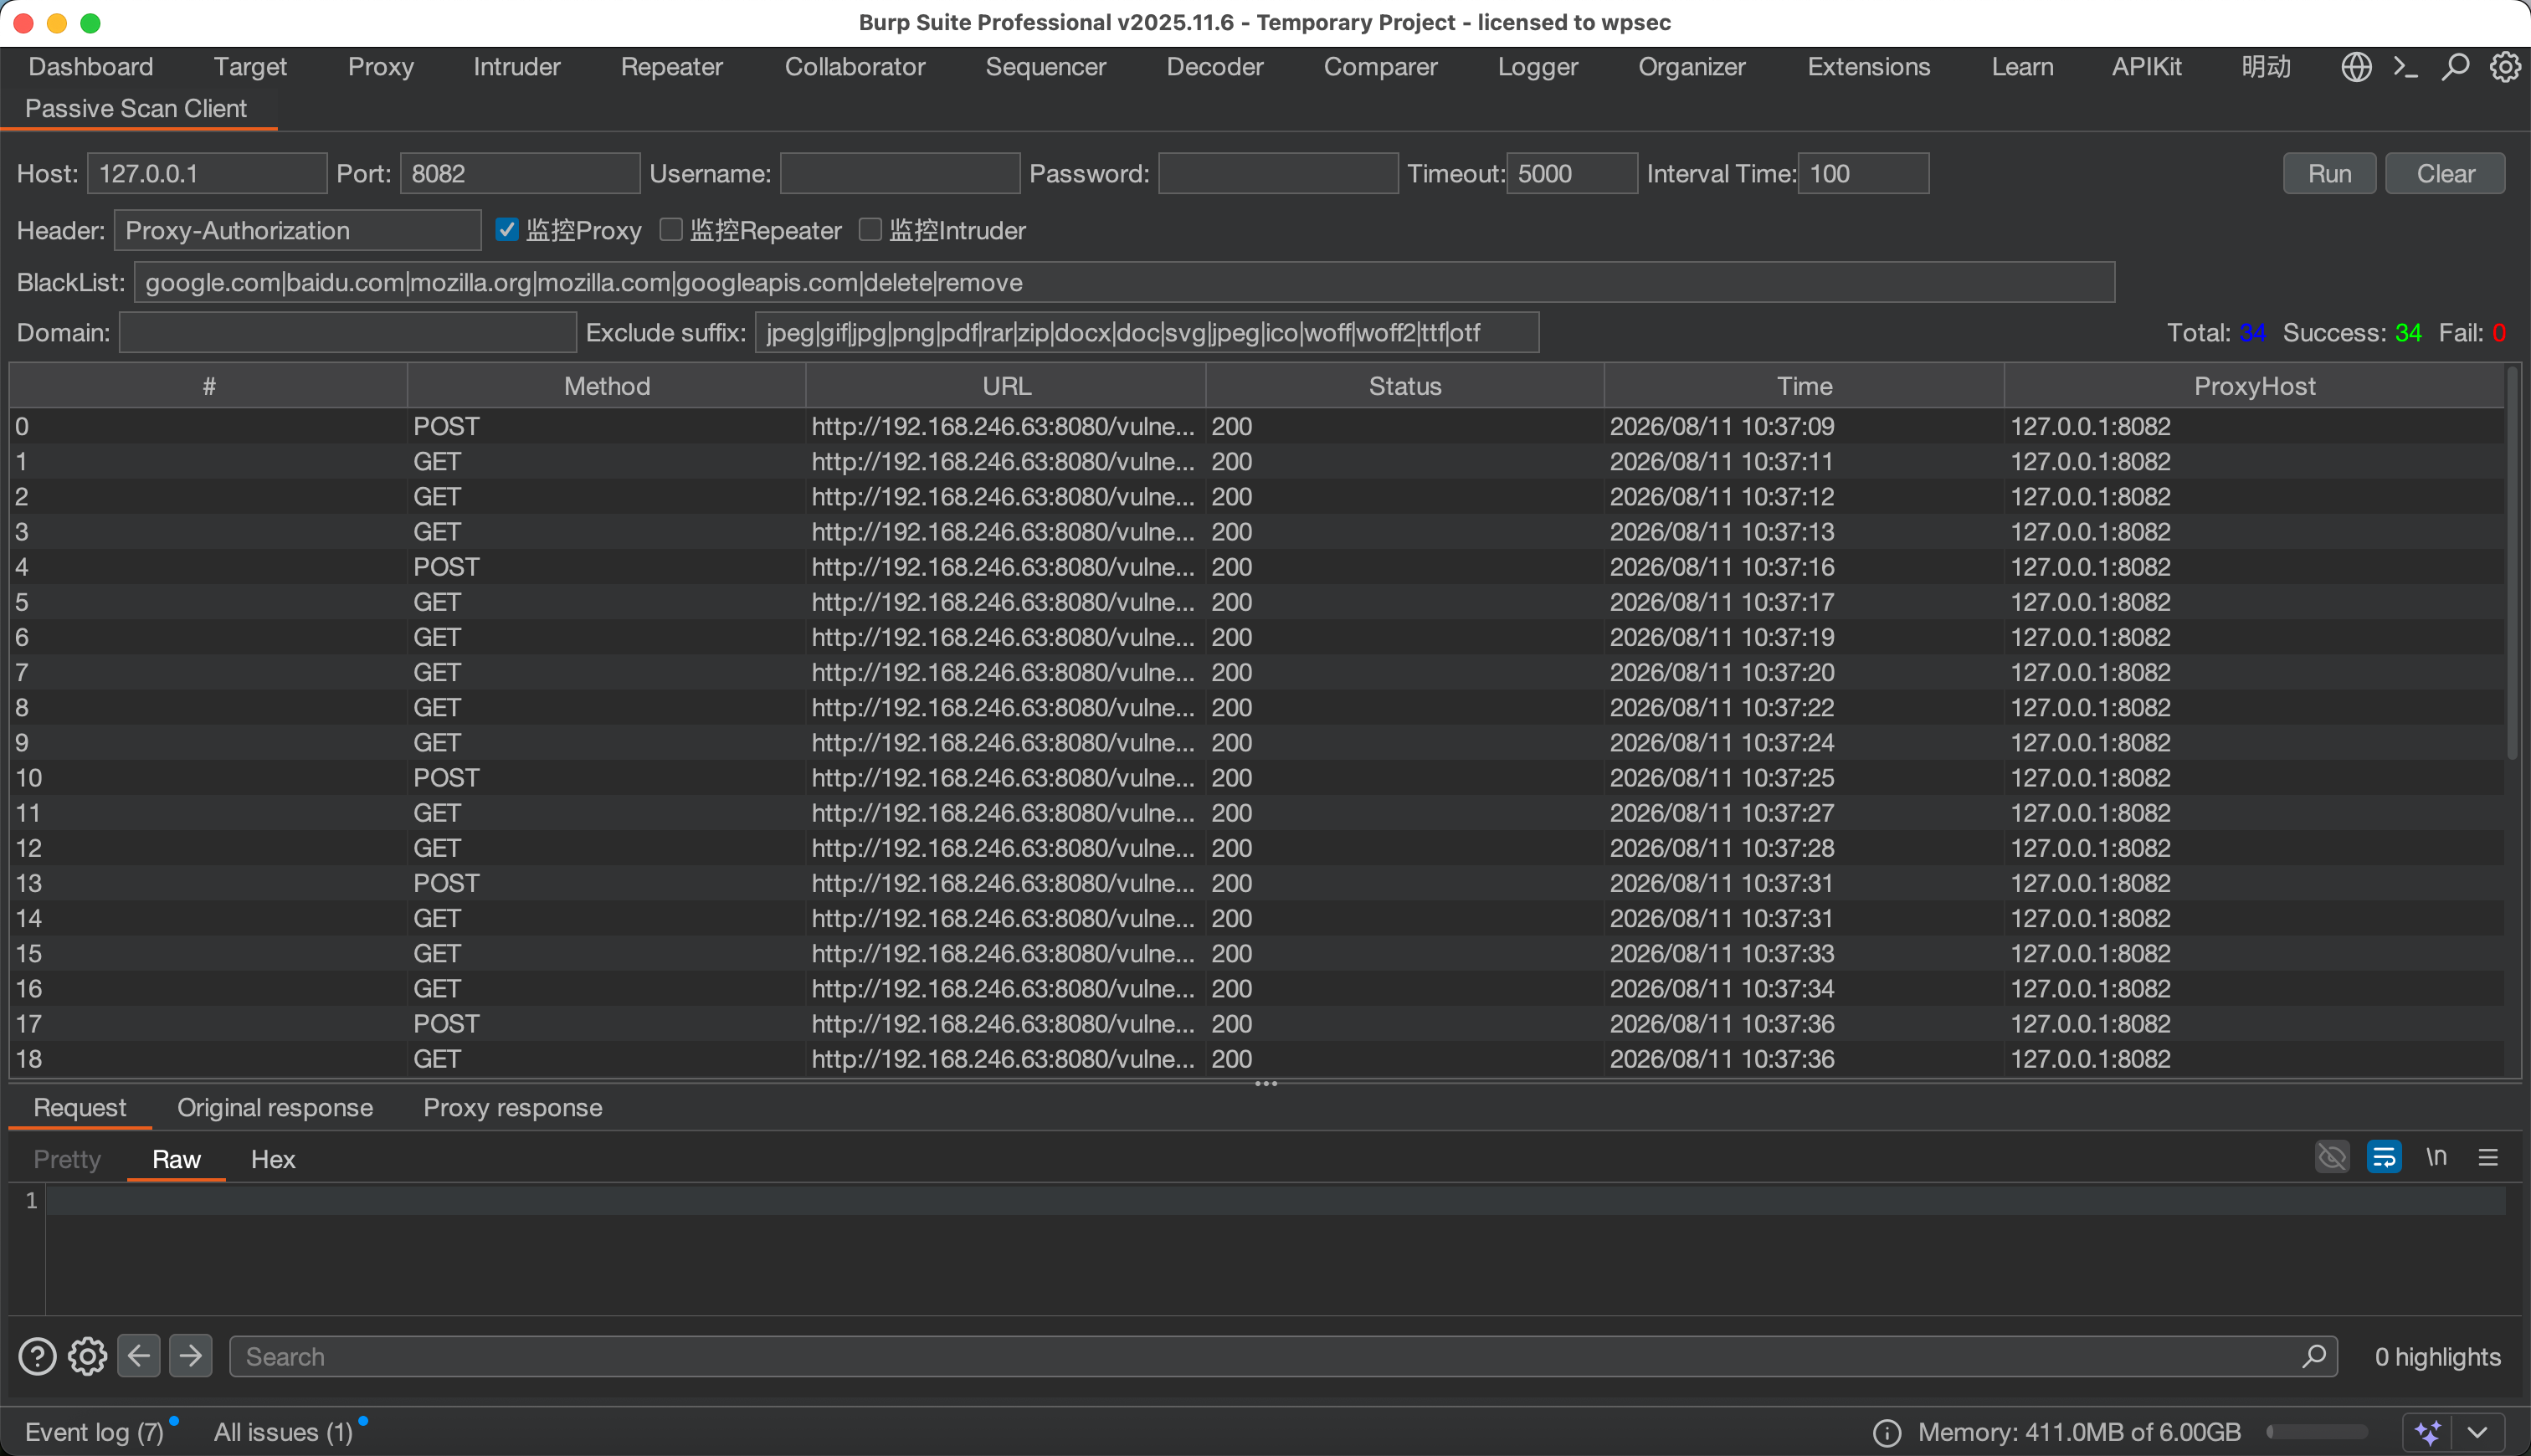Focus the Header input field
The image size is (2531, 1456).
[x=297, y=230]
